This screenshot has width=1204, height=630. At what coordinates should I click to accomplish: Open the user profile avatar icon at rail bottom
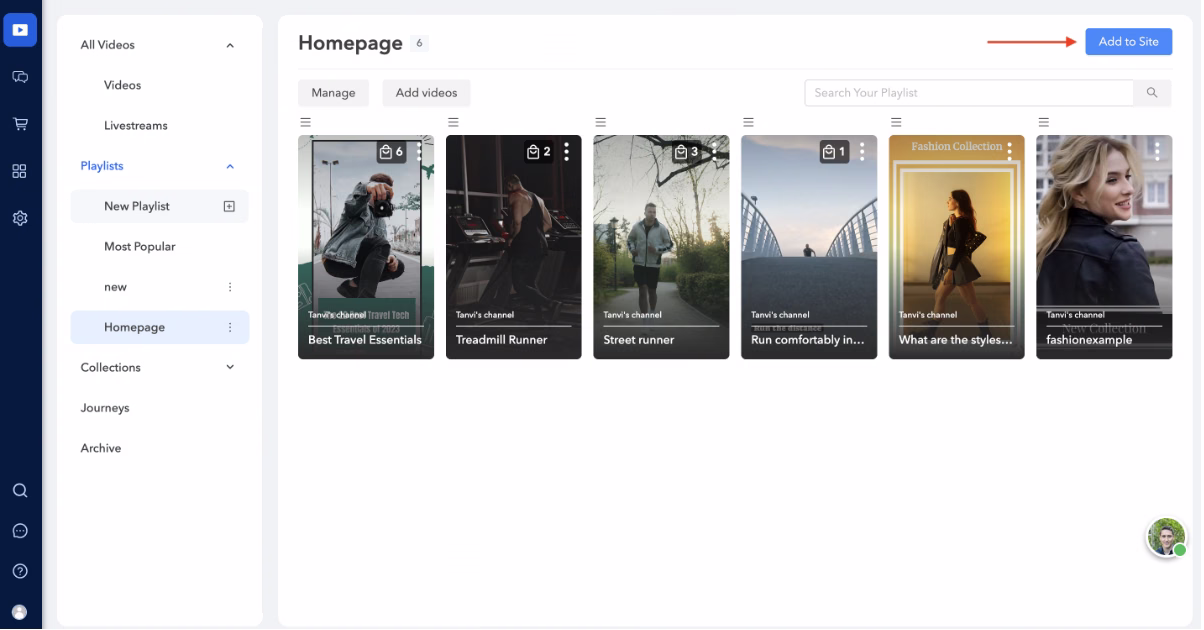pos(20,612)
